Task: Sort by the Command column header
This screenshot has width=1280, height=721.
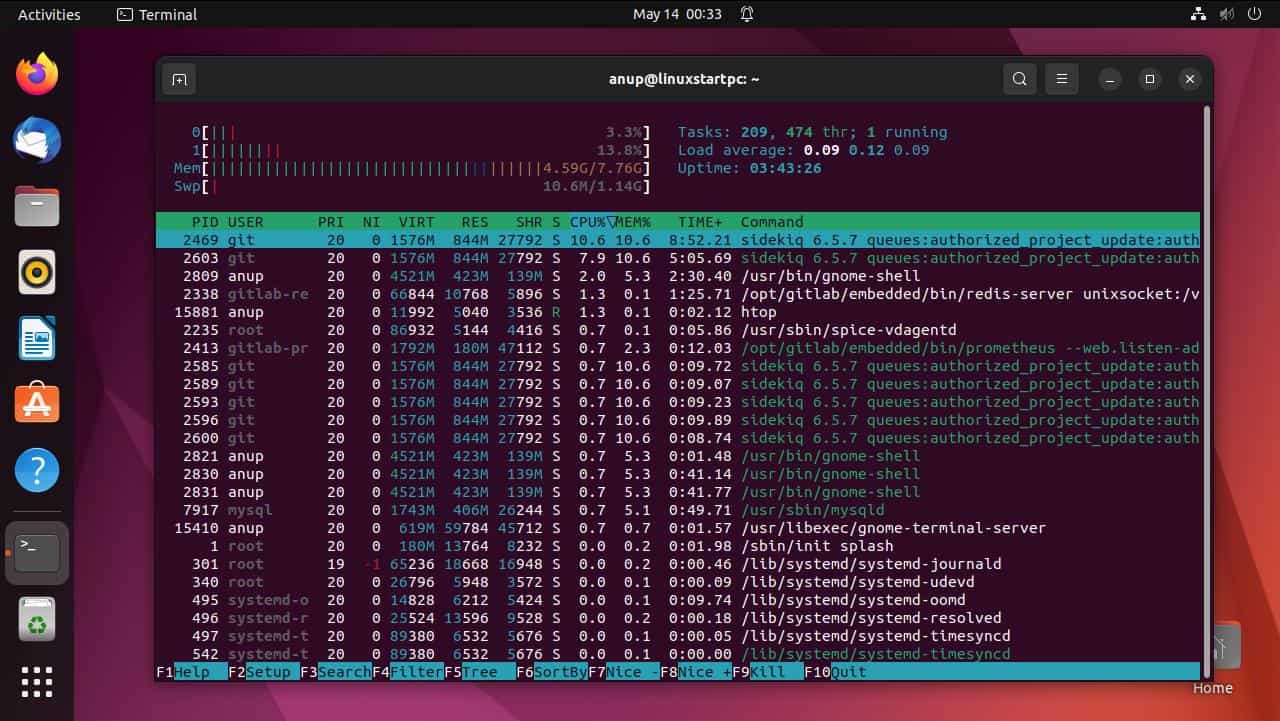Action: (772, 222)
